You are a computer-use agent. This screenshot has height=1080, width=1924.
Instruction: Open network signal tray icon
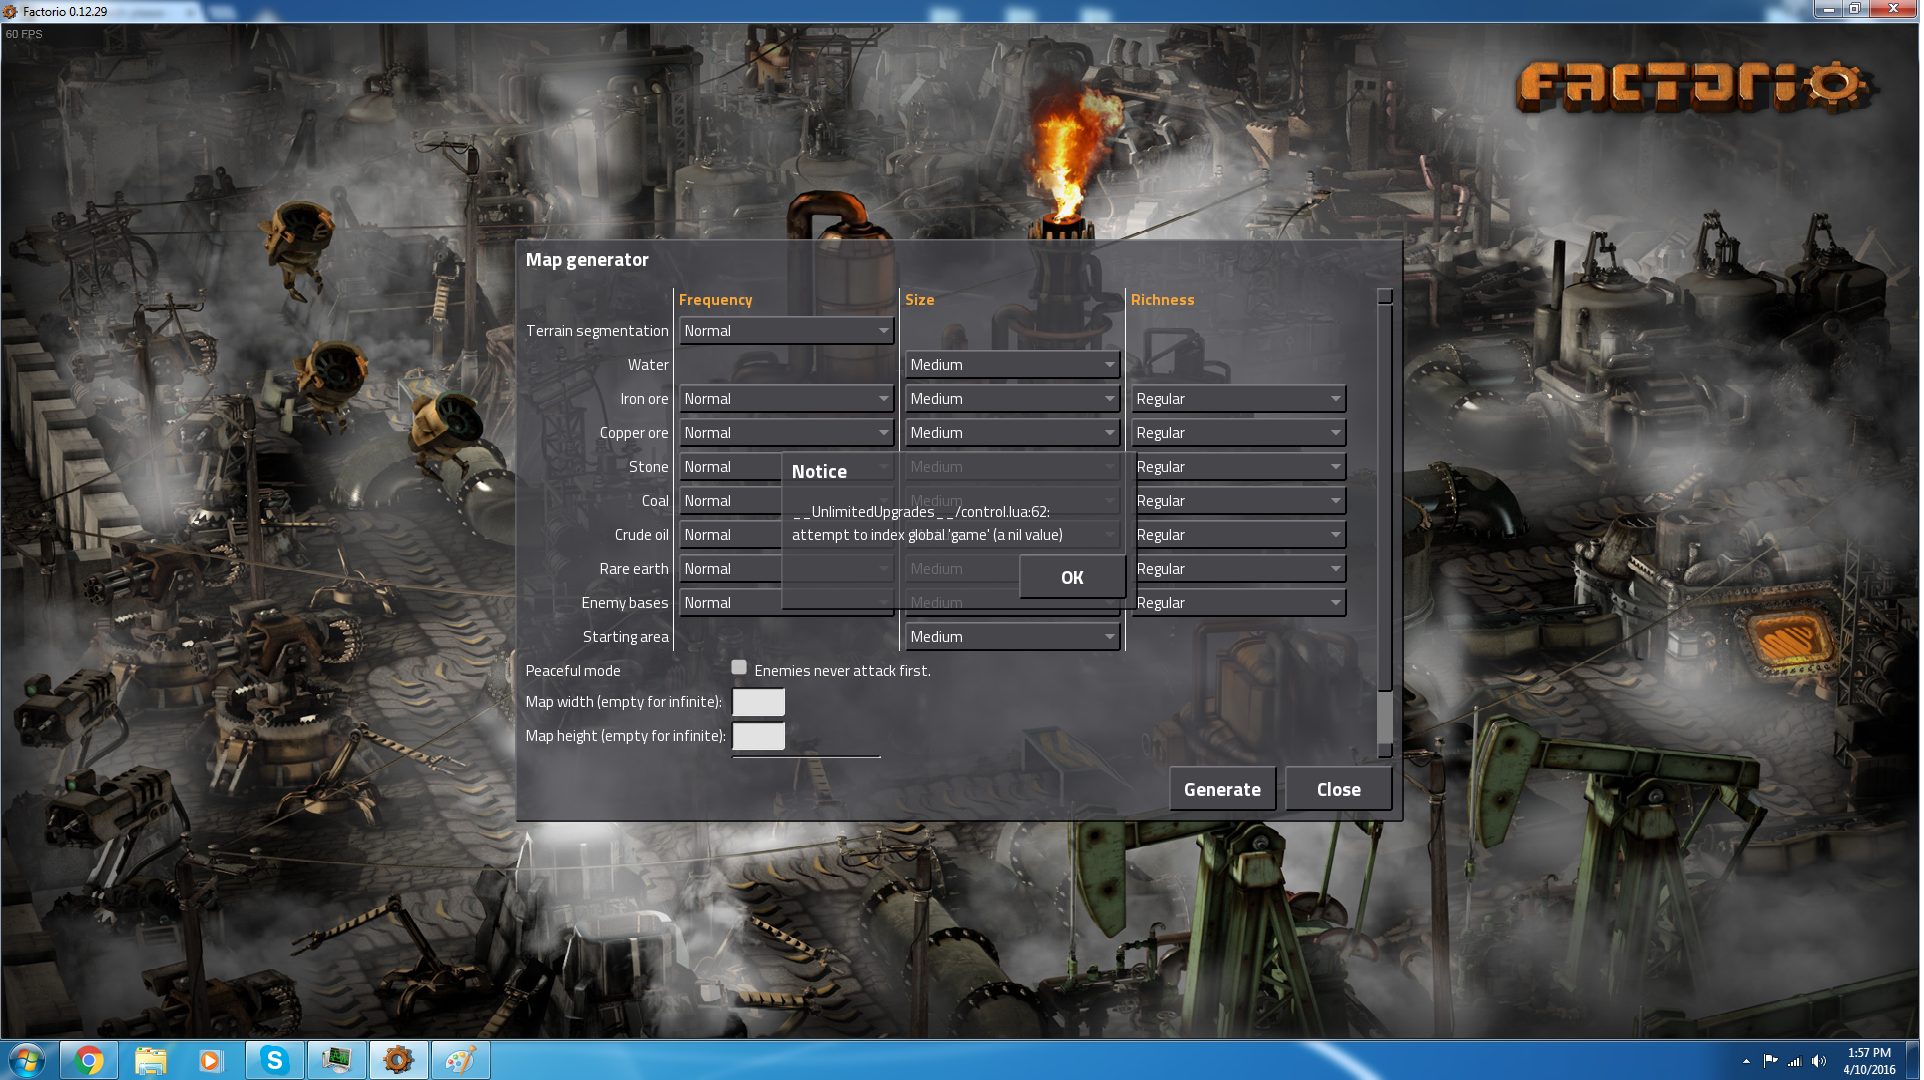1795,1062
